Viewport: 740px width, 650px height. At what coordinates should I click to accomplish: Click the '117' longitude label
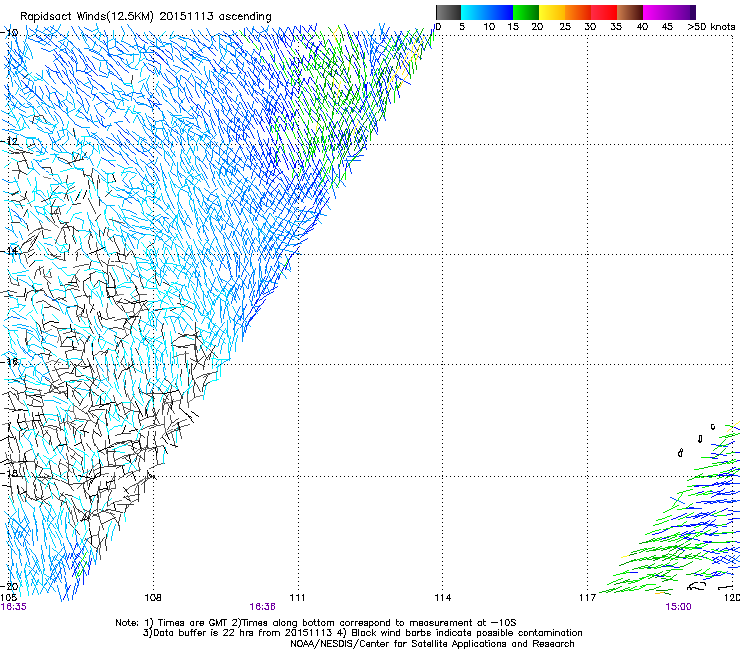[x=588, y=598]
